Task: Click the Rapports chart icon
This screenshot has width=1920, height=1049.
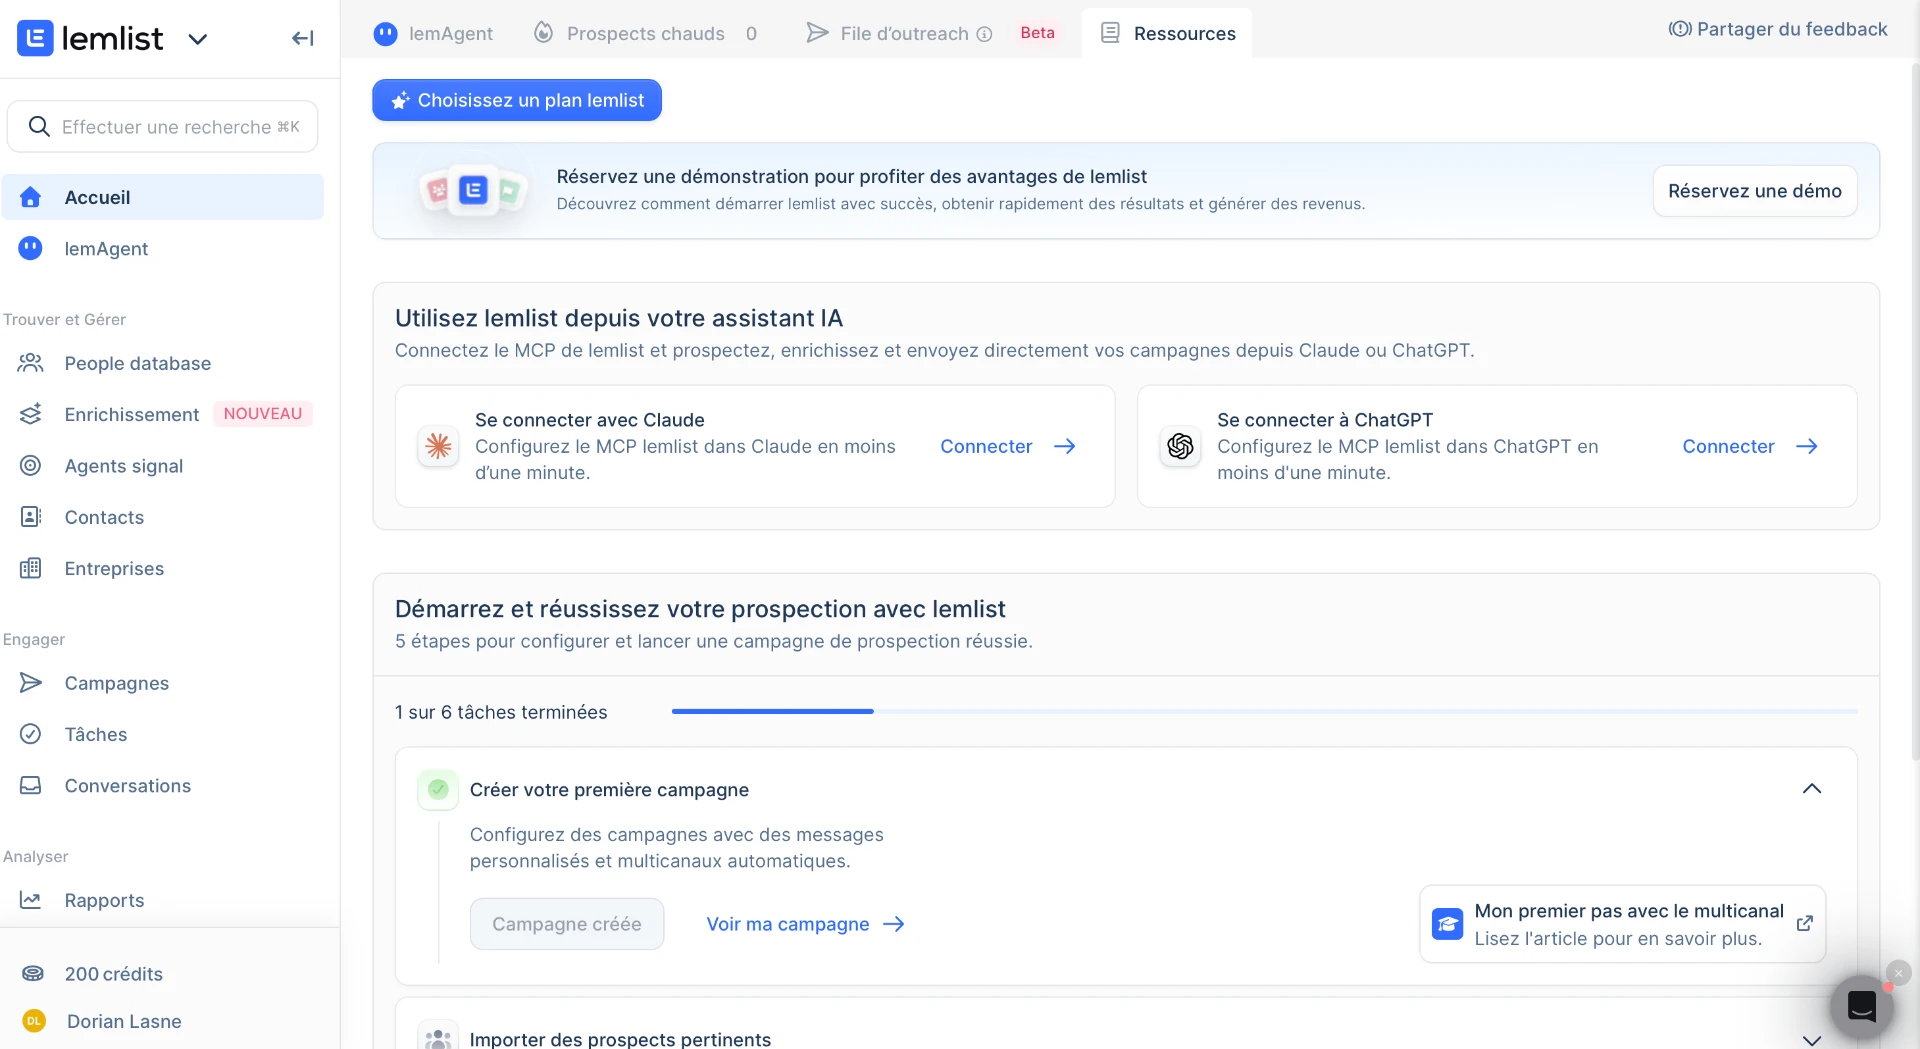Action: coord(31,900)
